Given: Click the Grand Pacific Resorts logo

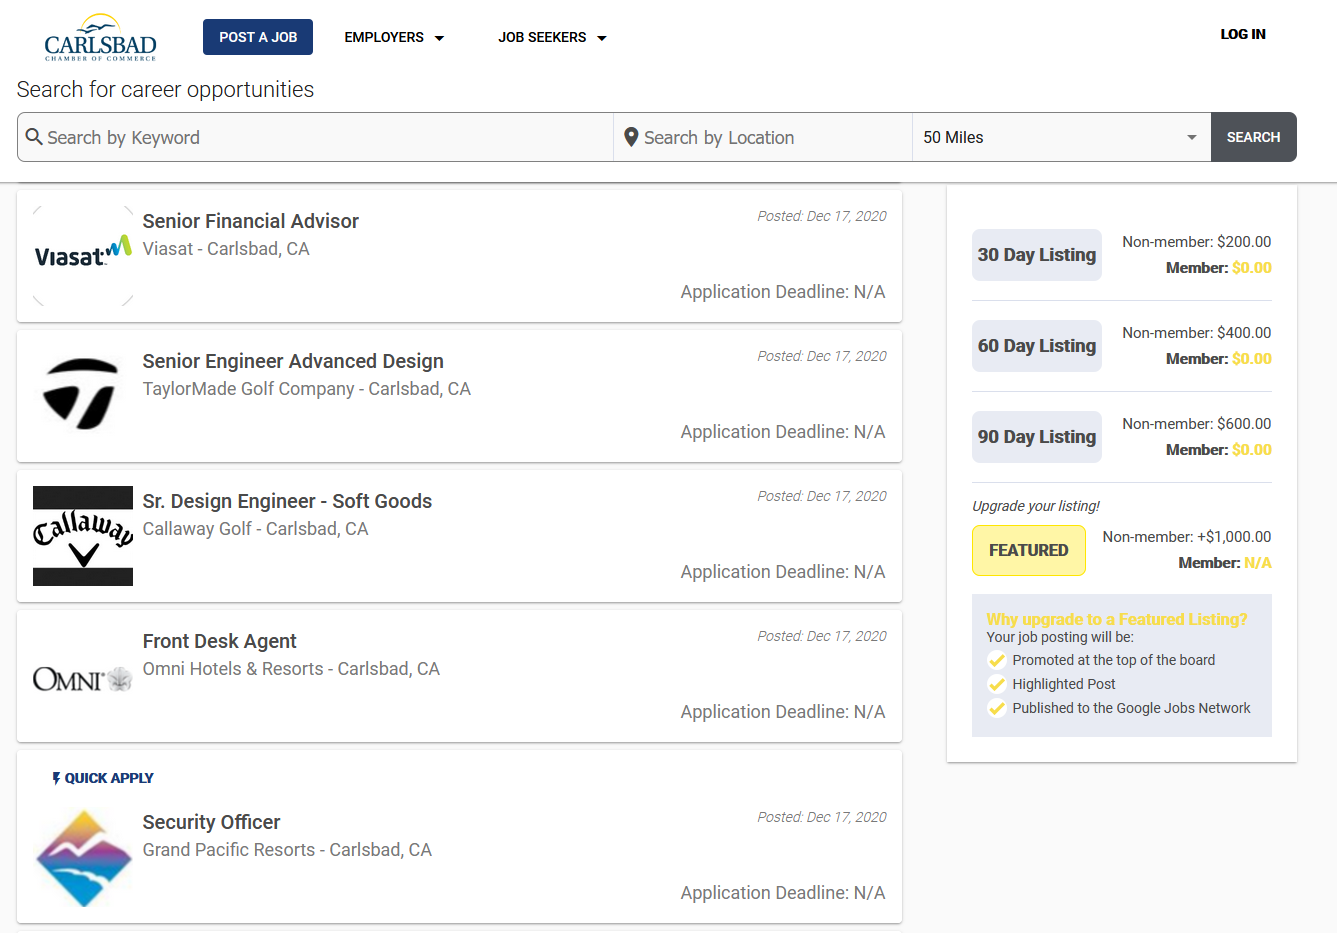Looking at the screenshot, I should (x=83, y=857).
